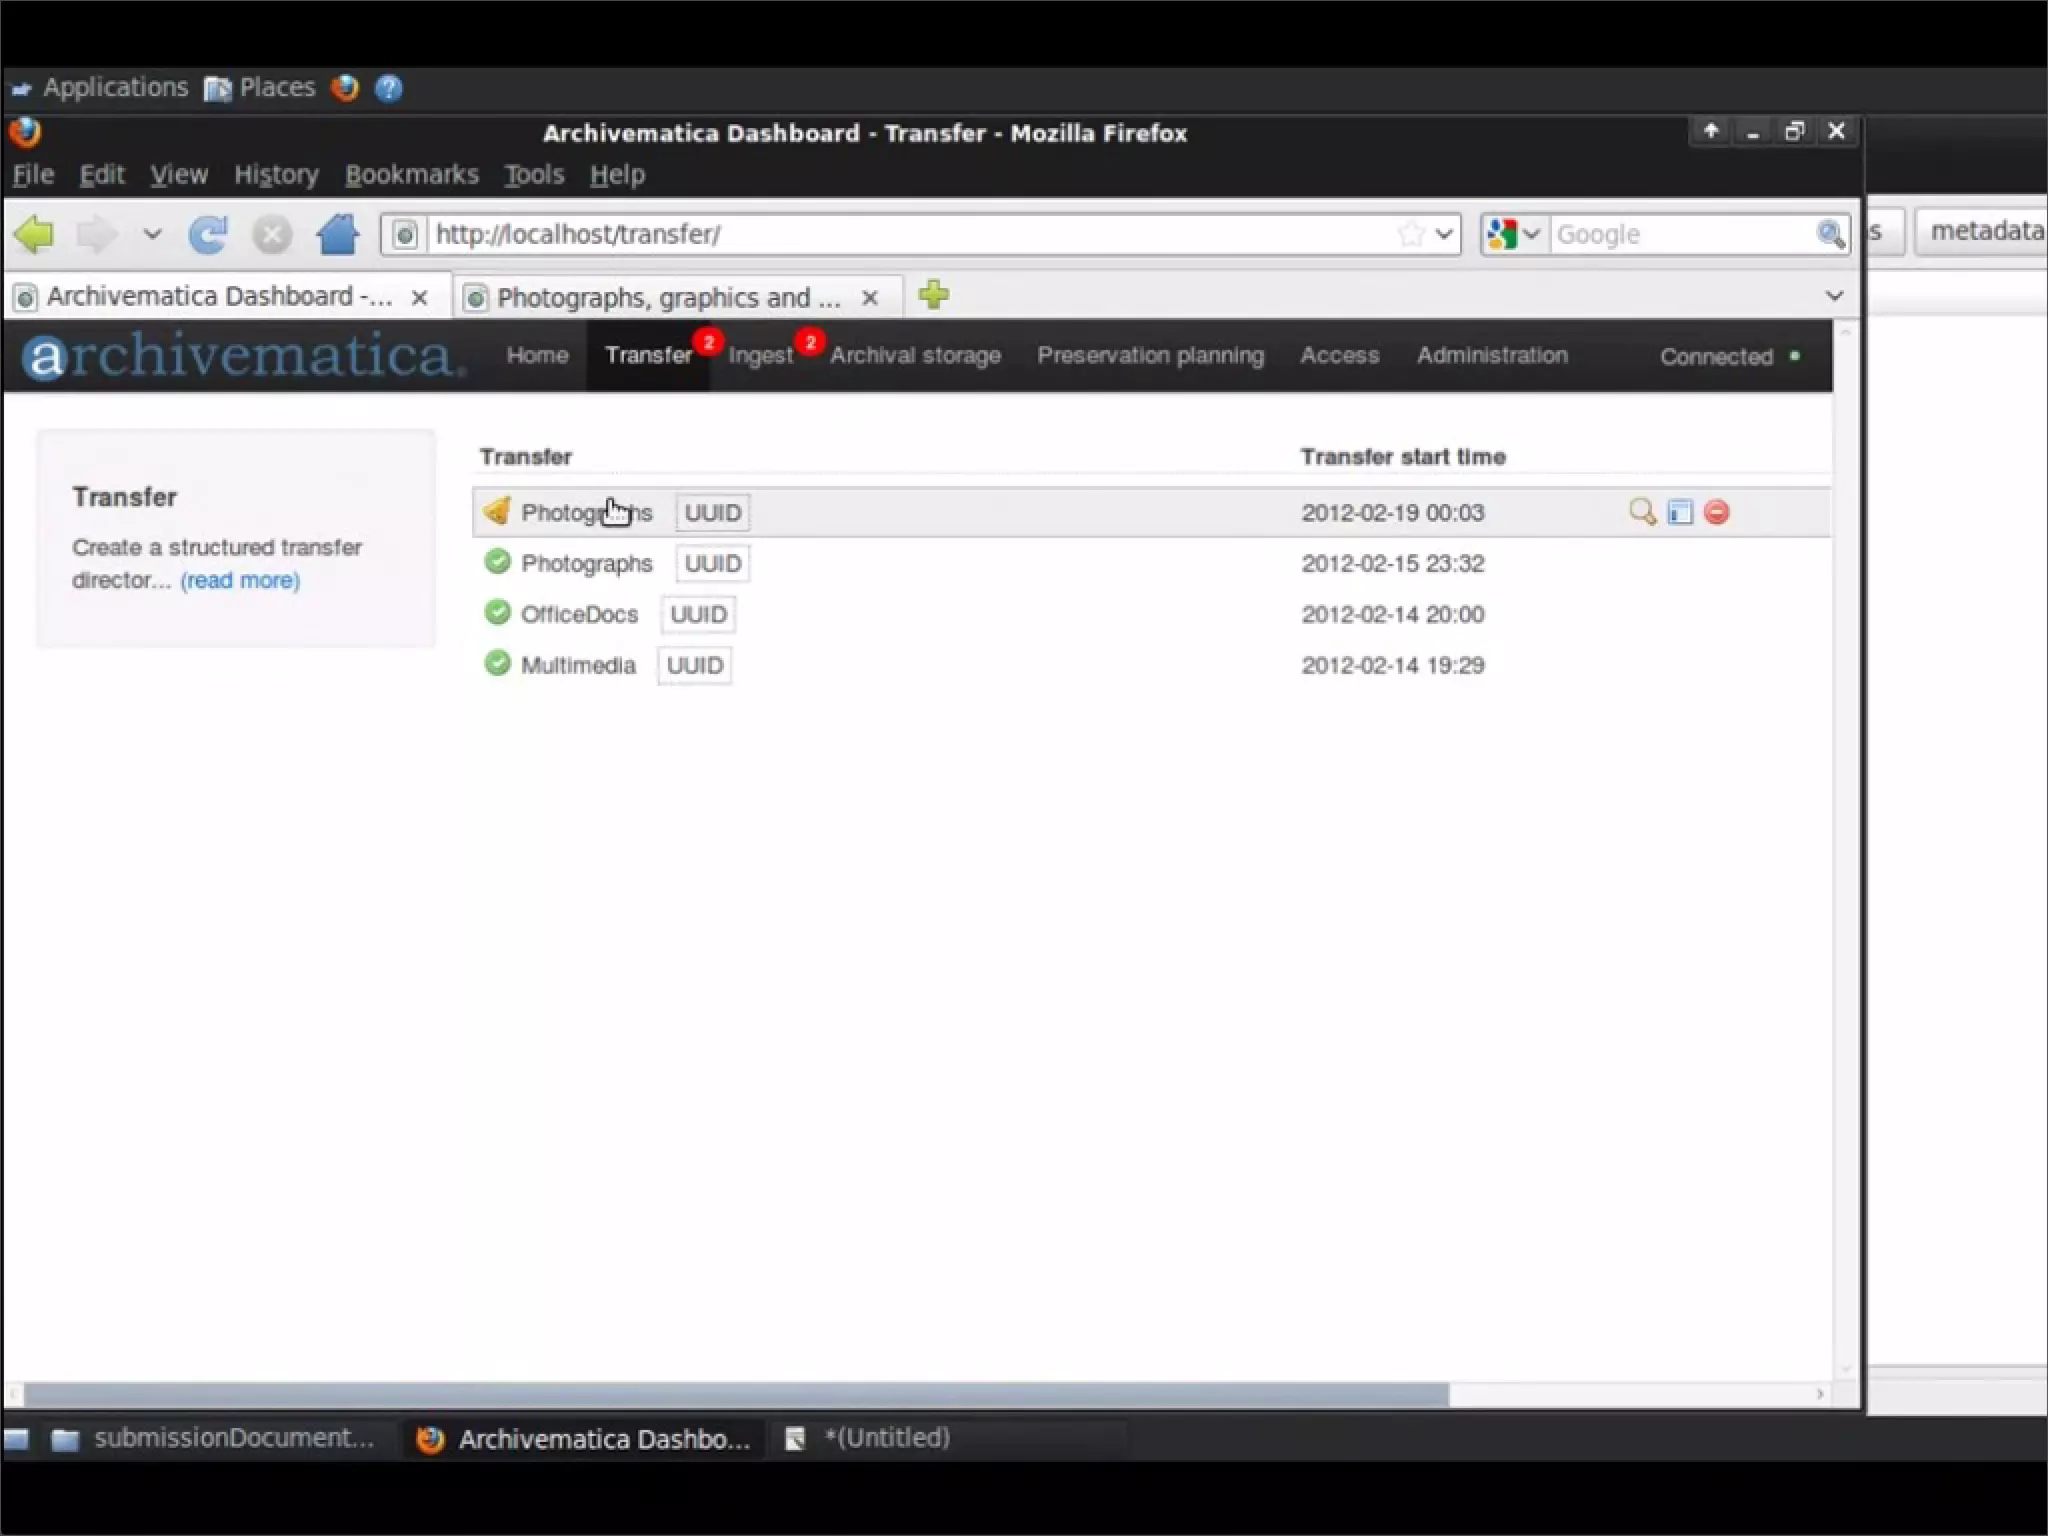
Task: Expand the list-all-tabs chevron
Action: tap(1834, 296)
